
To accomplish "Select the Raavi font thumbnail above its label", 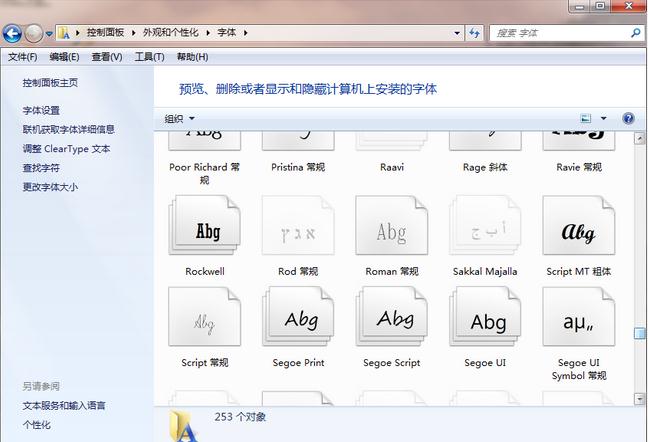I will (391, 141).
